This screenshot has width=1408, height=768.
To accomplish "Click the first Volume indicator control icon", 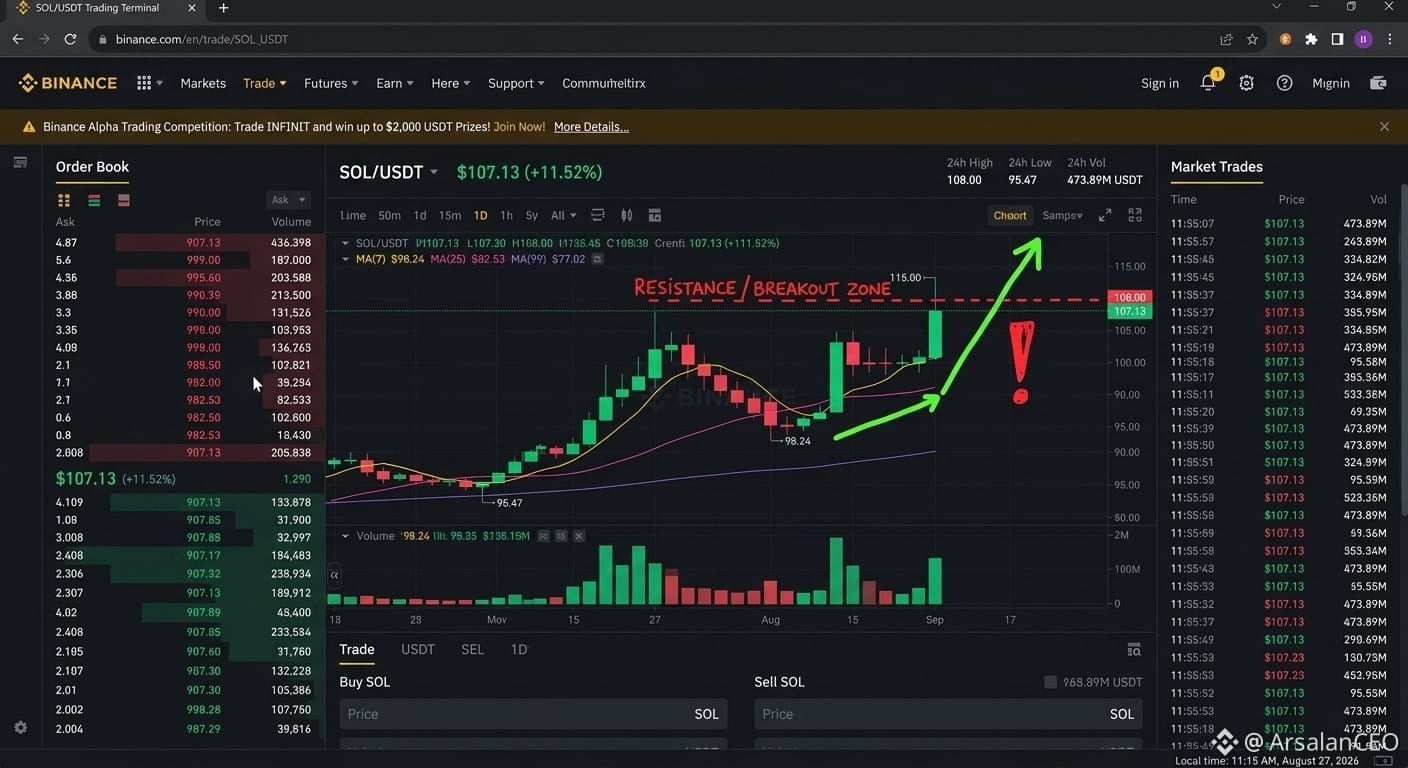I will pyautogui.click(x=543, y=536).
